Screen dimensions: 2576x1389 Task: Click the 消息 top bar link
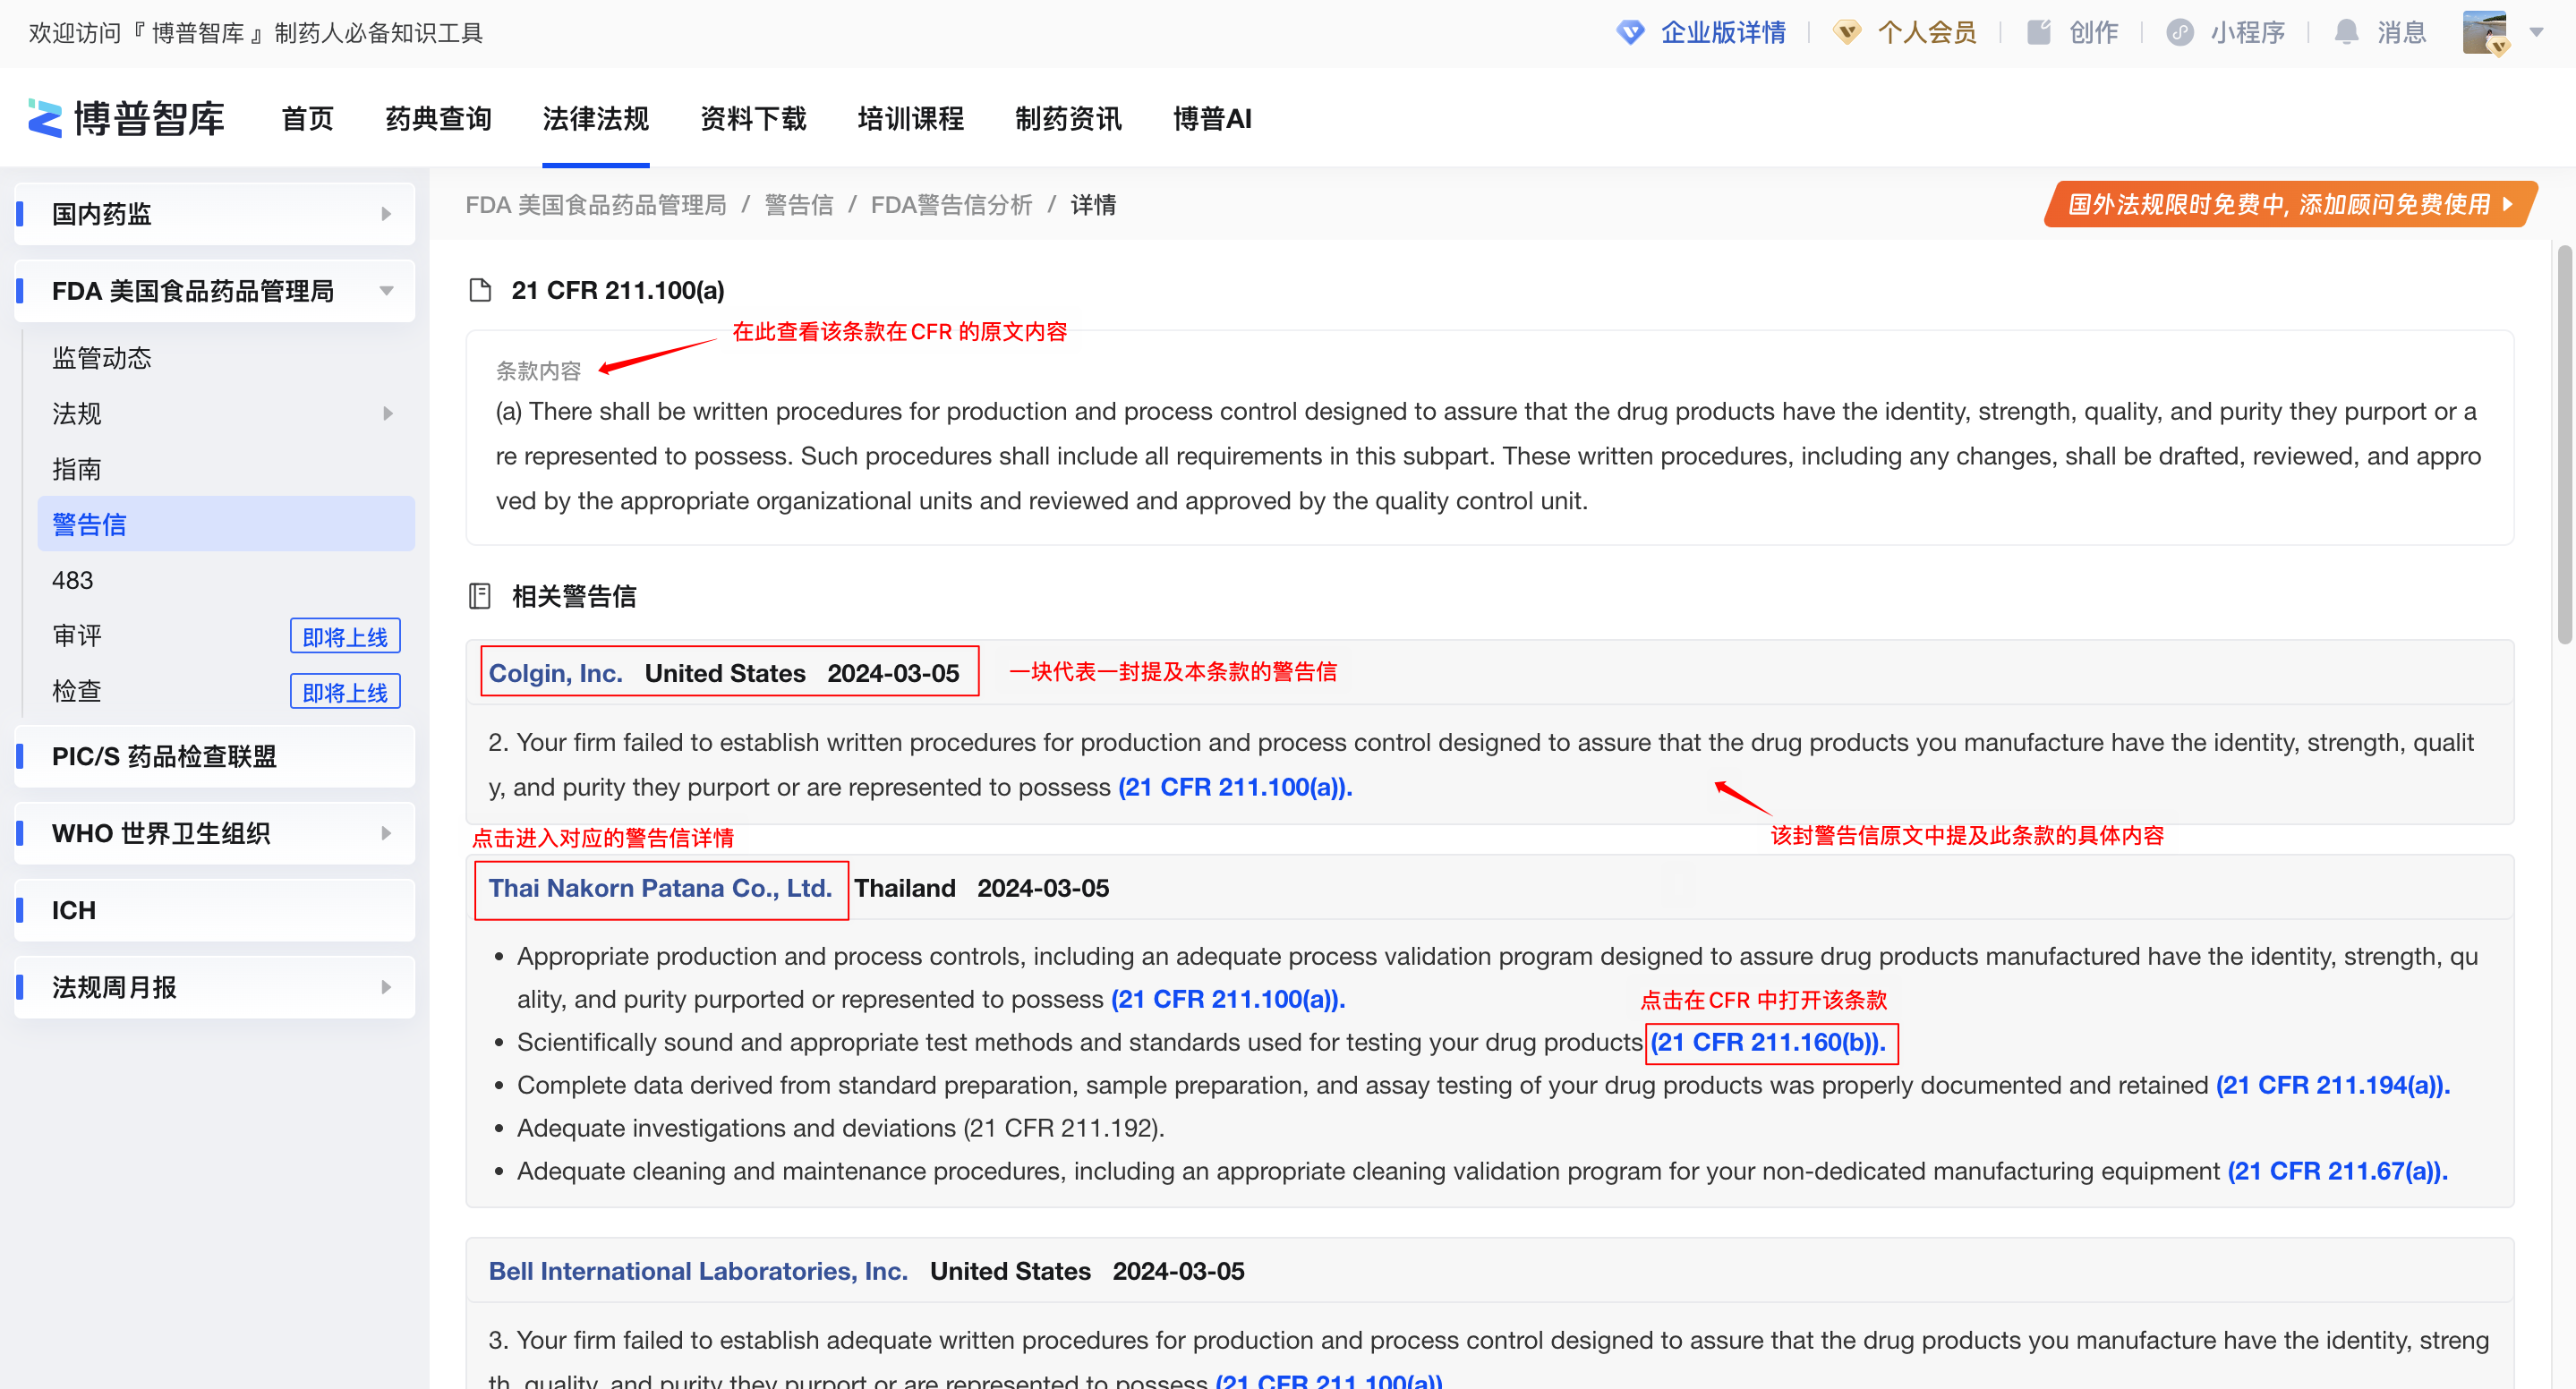[x=2402, y=33]
